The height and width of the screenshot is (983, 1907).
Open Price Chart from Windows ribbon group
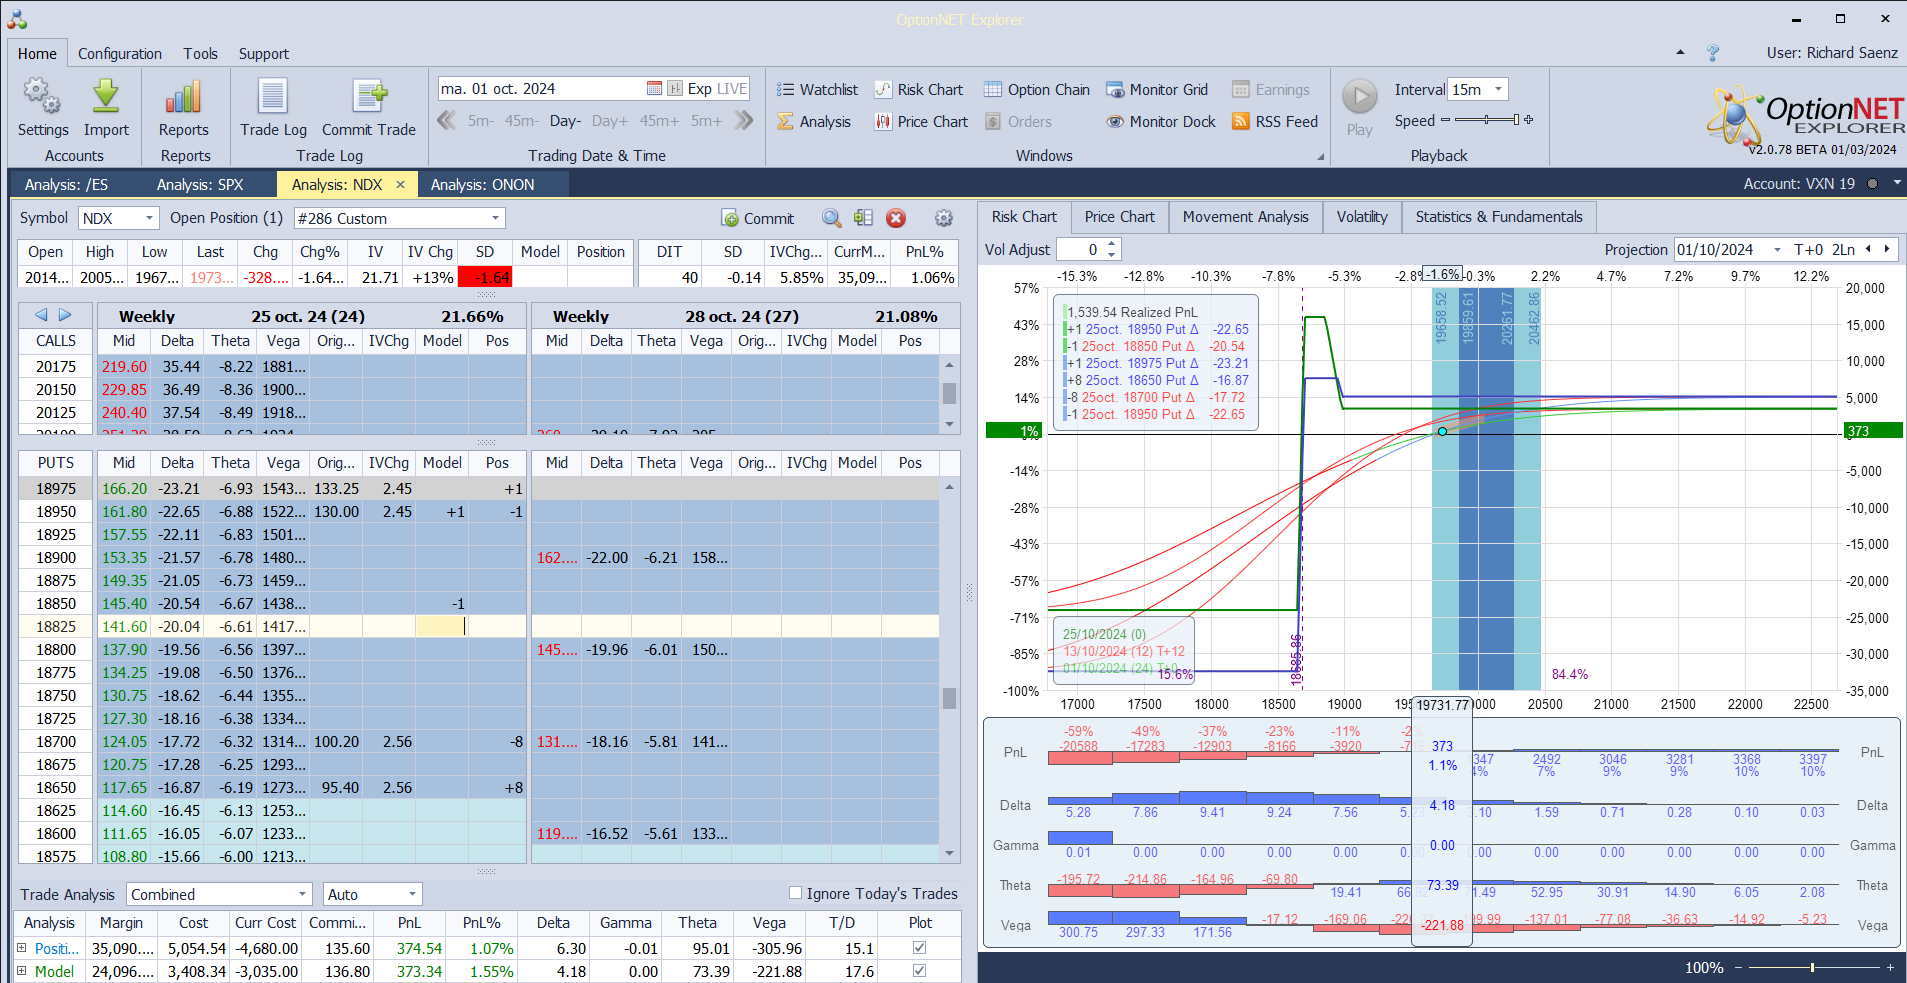tap(921, 122)
